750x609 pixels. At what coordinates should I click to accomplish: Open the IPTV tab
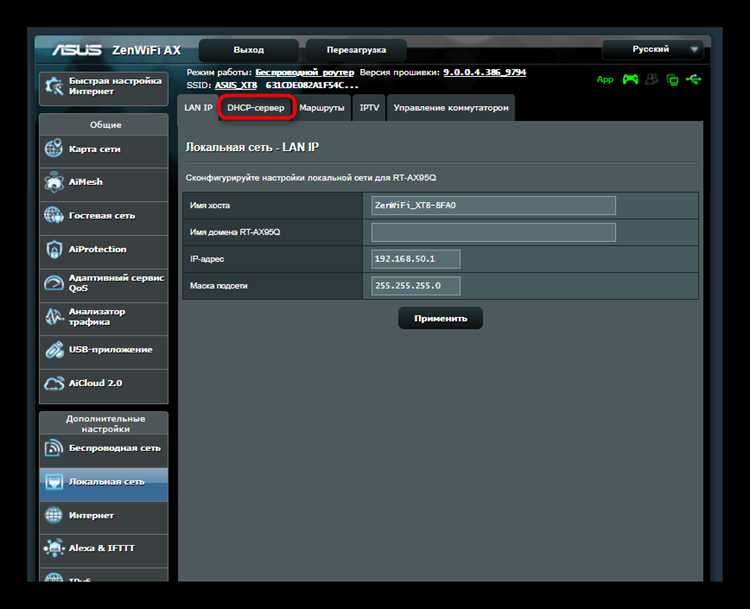coord(369,108)
